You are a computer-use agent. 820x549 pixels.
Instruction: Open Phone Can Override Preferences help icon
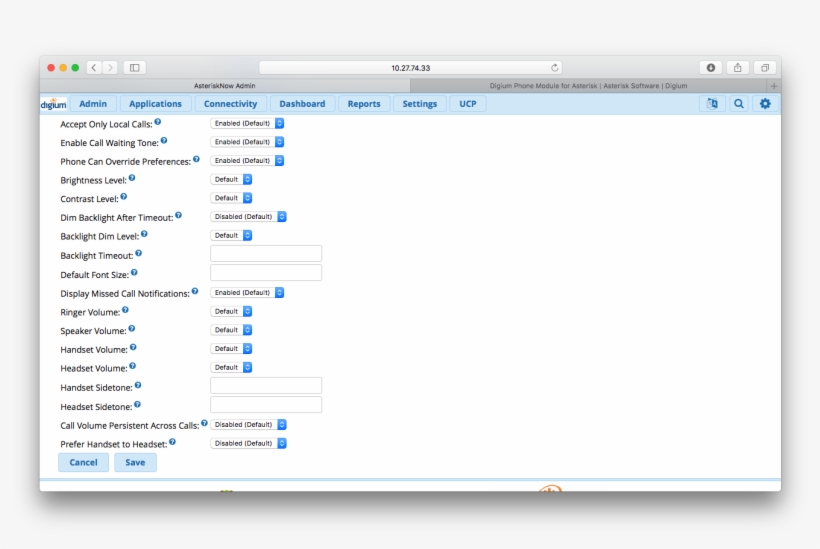pyautogui.click(x=196, y=159)
